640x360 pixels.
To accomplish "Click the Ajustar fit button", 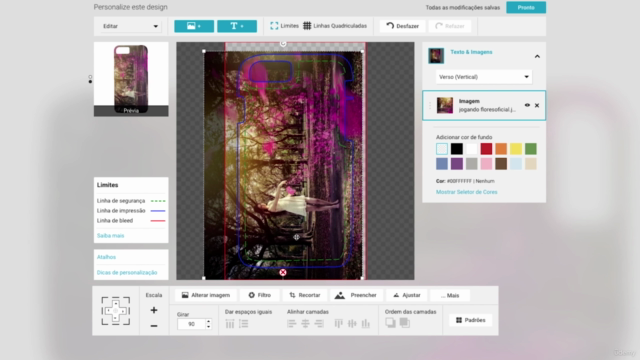I will pyautogui.click(x=407, y=295).
